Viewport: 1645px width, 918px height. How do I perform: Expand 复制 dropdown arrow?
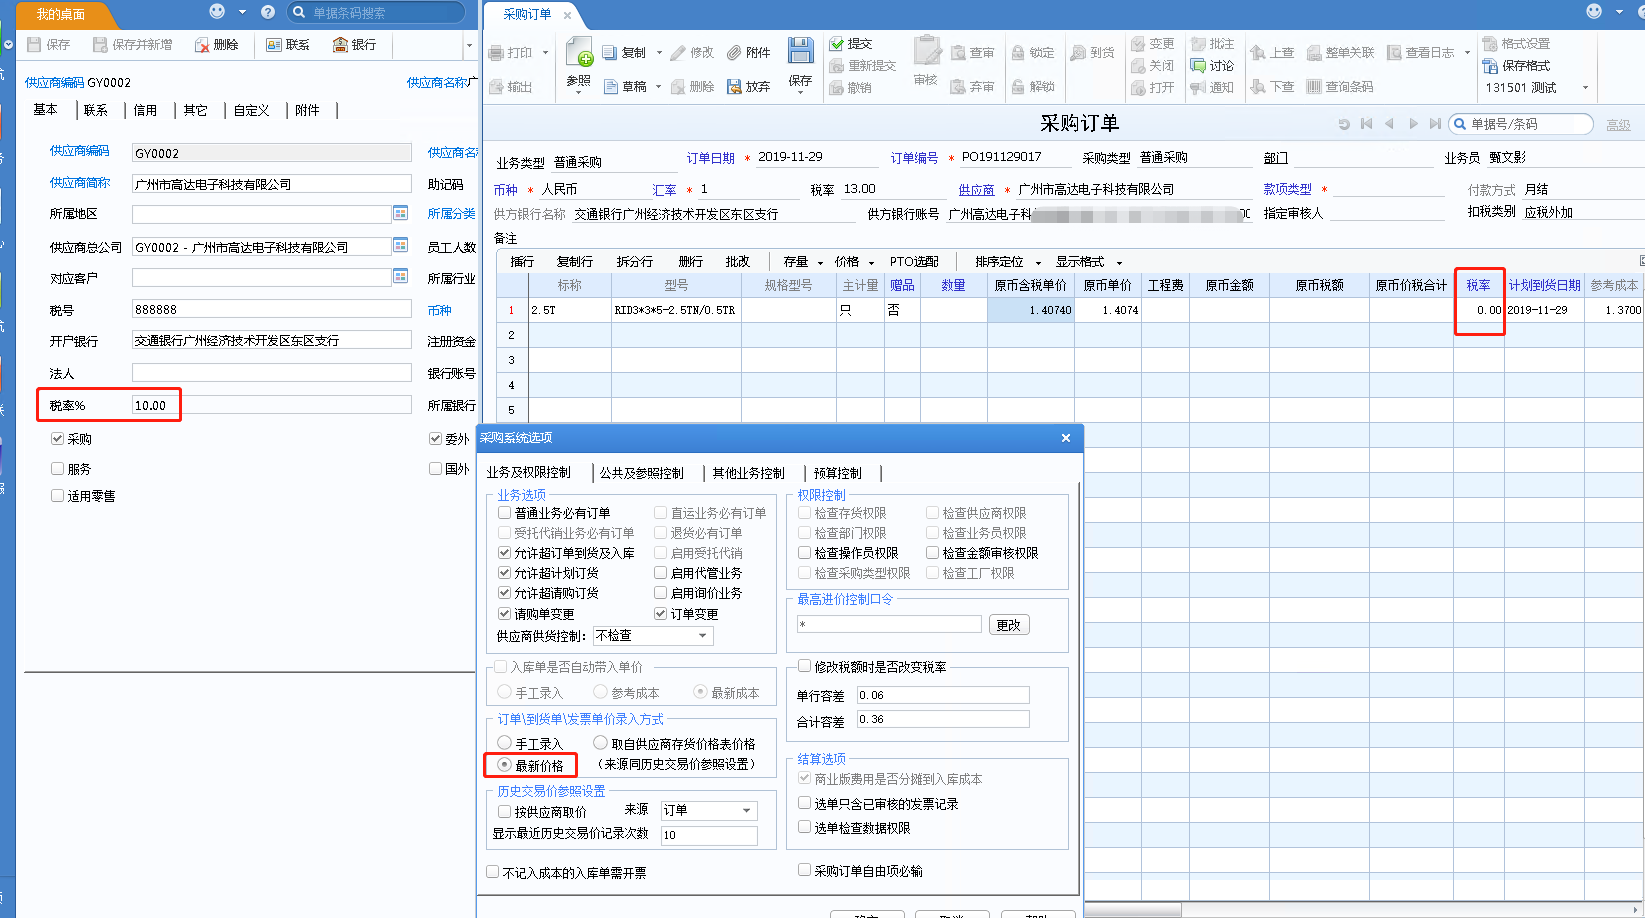658,53
